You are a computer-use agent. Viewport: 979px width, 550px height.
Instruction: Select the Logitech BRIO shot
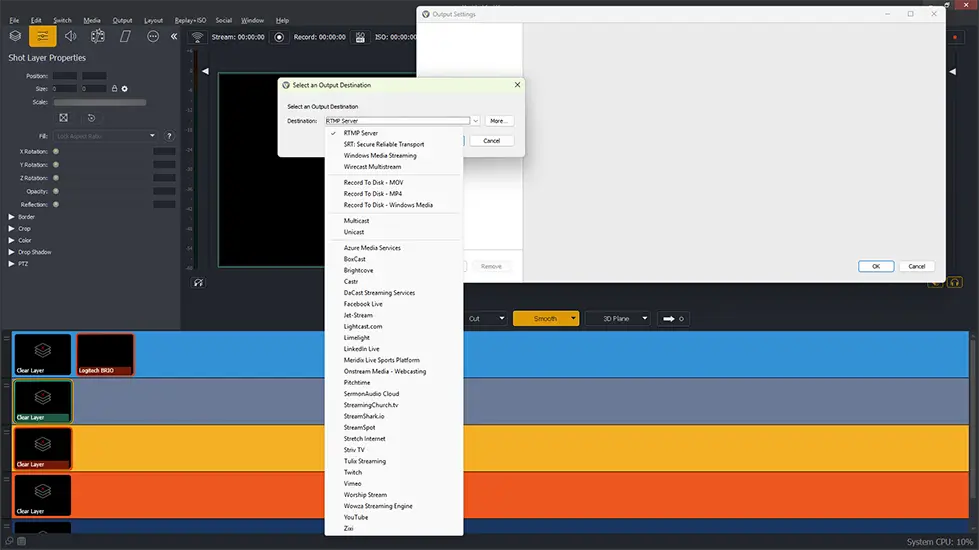(105, 354)
